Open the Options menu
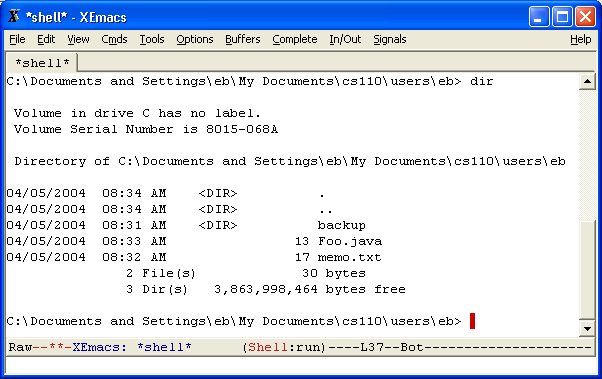The height and width of the screenshot is (379, 602). [x=195, y=39]
